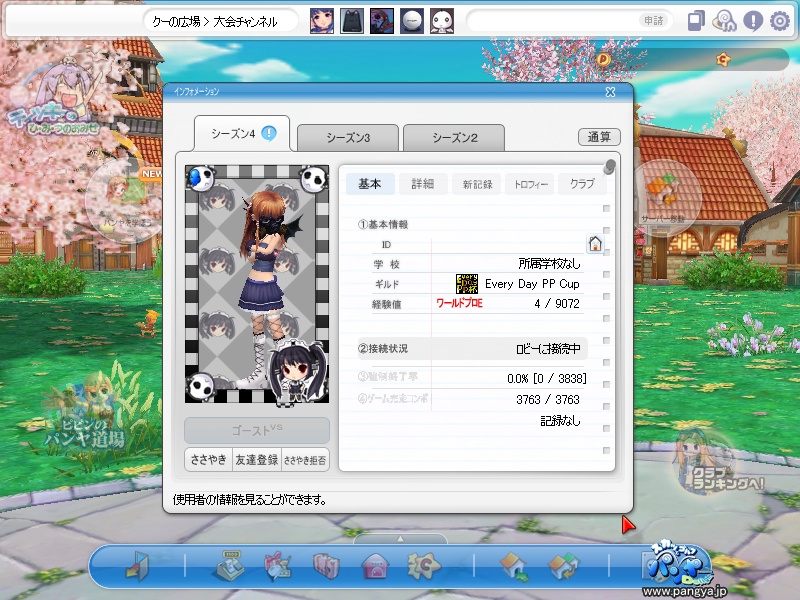Image resolution: width=800 pixels, height=600 pixels.
Task: Click the pushpin at the info sheet corner
Action: (609, 166)
